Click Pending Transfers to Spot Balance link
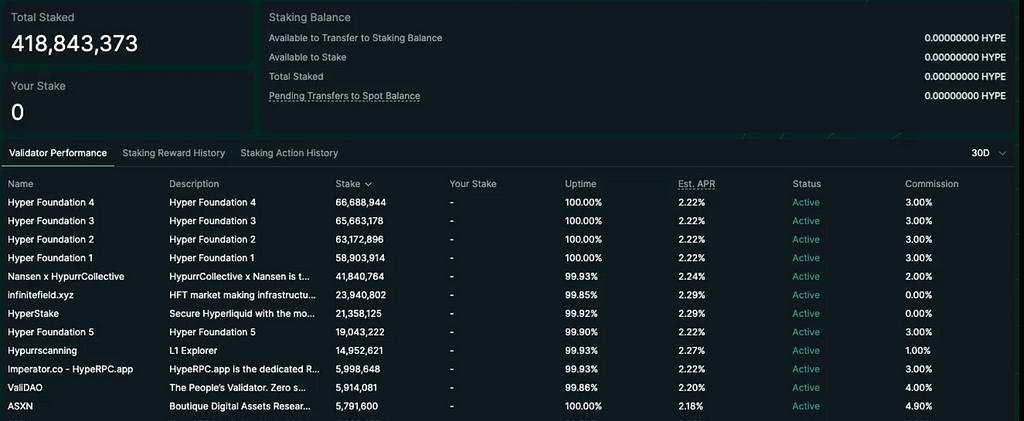This screenshot has height=421, width=1024. (345, 96)
